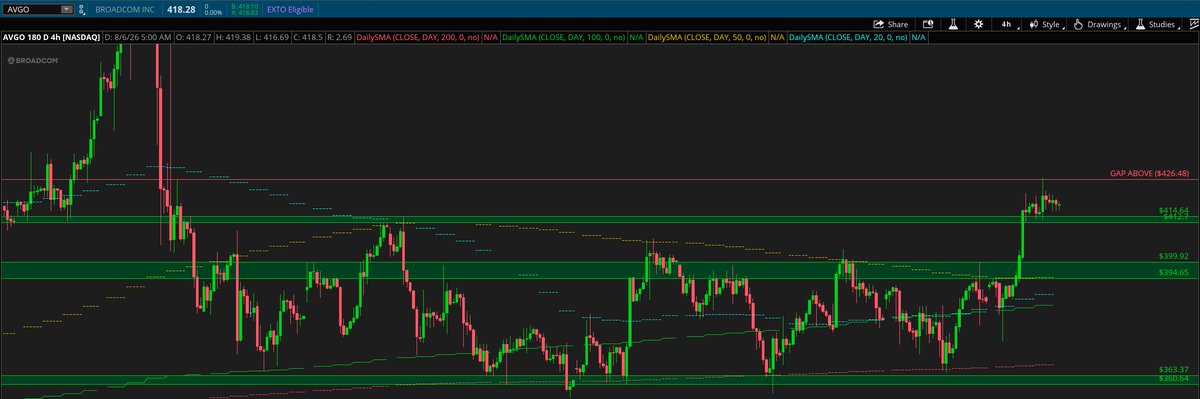
Task: Click the BROADCOM INC company name
Action: (125, 9)
